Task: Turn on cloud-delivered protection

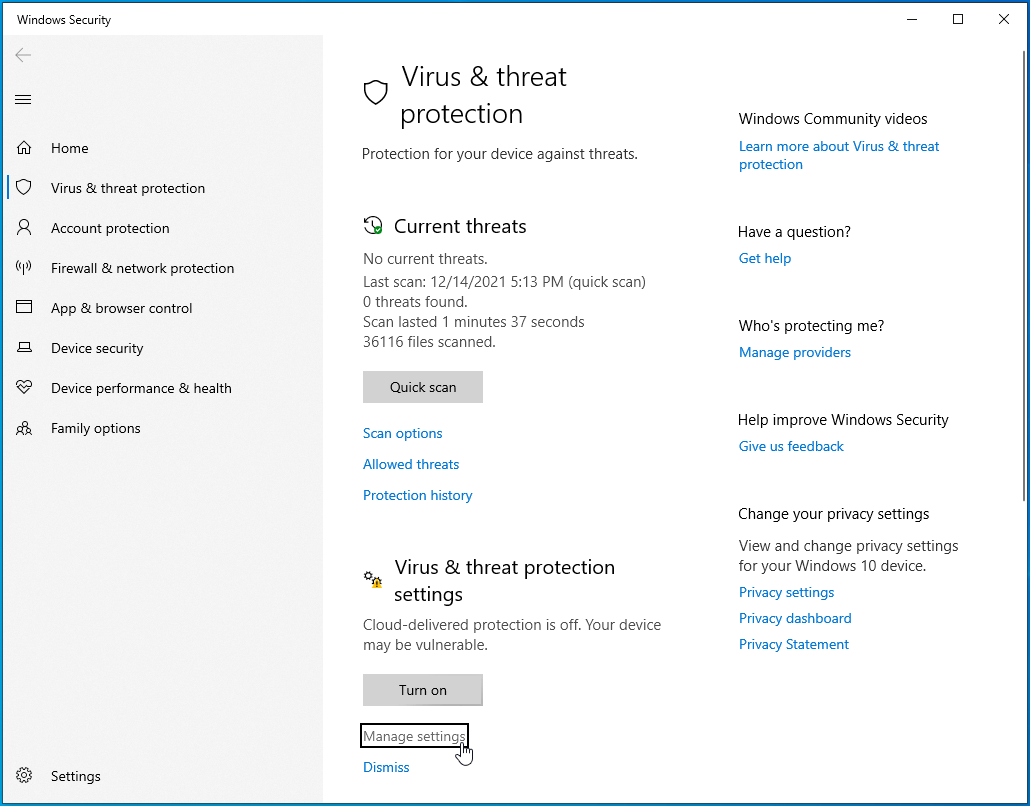Action: pyautogui.click(x=422, y=689)
